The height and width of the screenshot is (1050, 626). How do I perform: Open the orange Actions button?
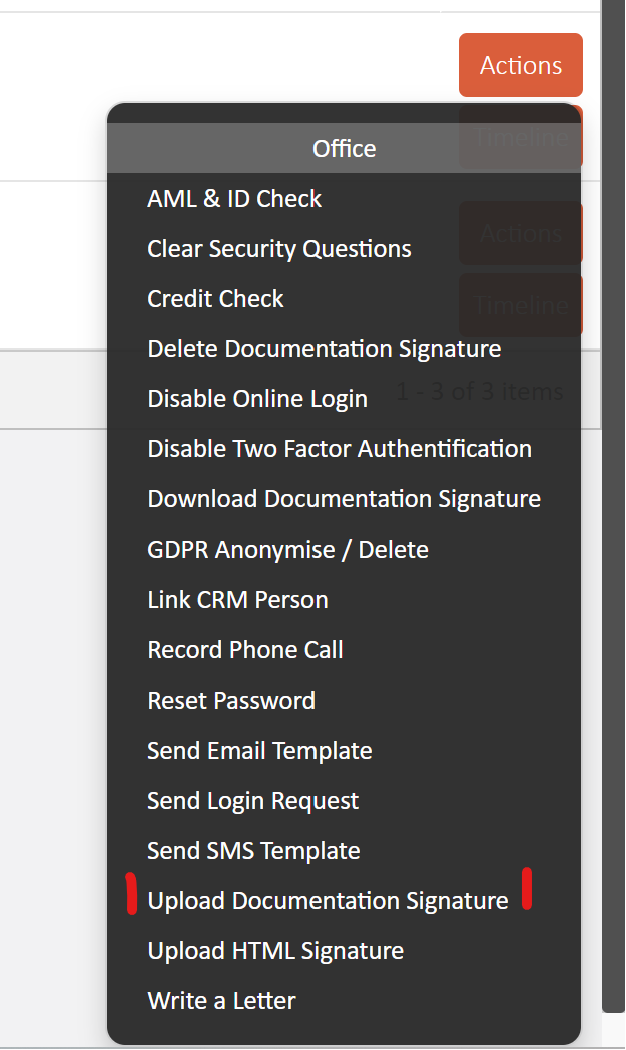pyautogui.click(x=520, y=65)
